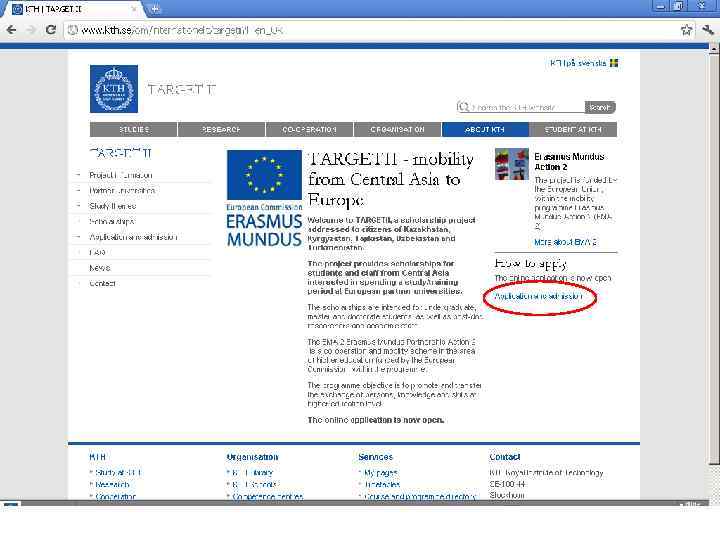Viewport: 720px width, 540px height.
Task: Reload the page with refresh icon
Action: point(51,30)
